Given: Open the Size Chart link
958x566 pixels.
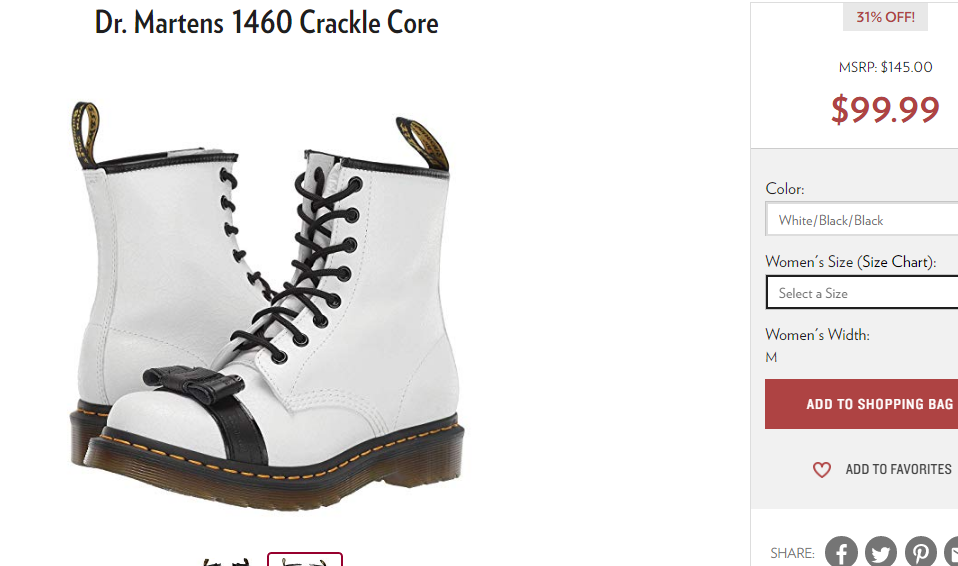Looking at the screenshot, I should click(894, 262).
